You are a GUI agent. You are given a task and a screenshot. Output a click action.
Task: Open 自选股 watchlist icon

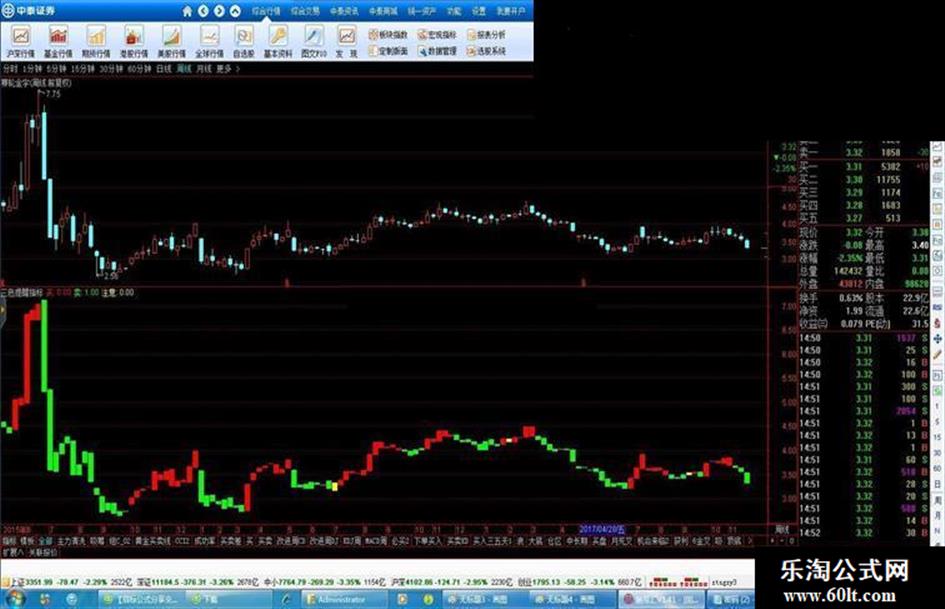[244, 42]
